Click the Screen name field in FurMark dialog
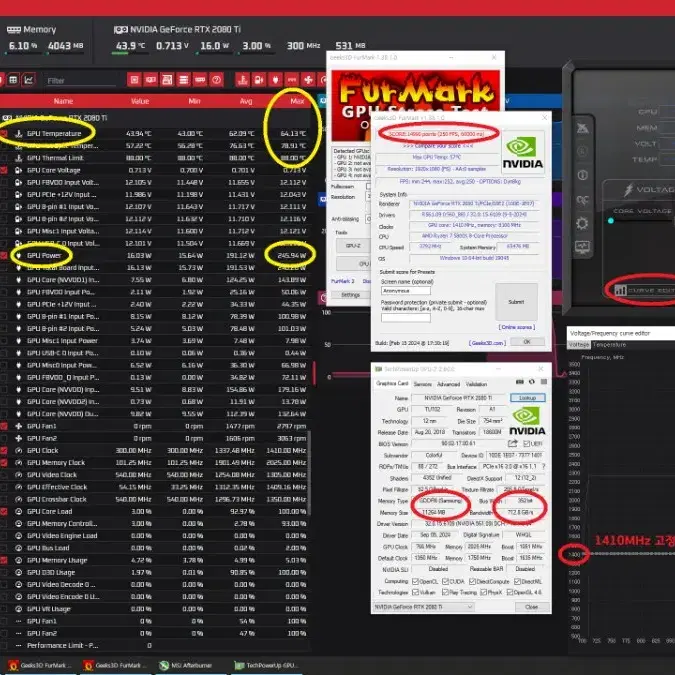This screenshot has height=675, width=675. (x=406, y=291)
